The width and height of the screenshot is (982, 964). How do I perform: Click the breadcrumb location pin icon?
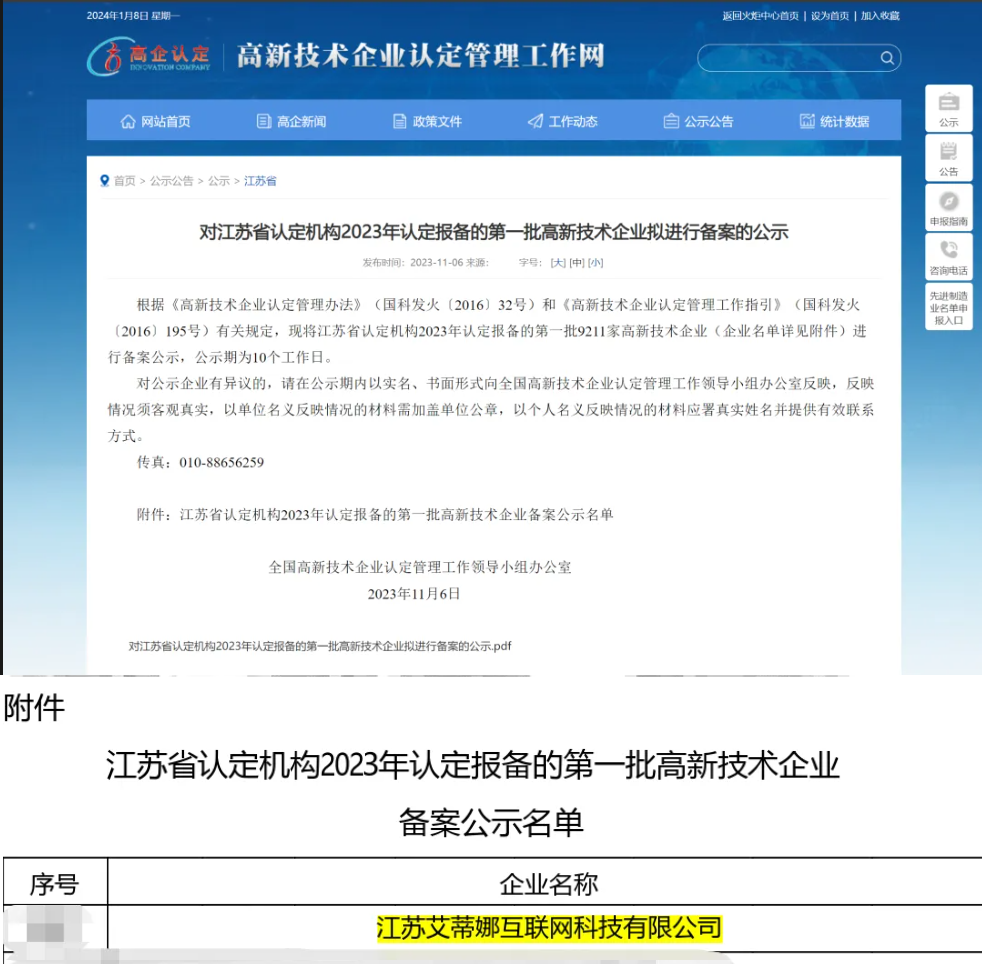pos(105,180)
